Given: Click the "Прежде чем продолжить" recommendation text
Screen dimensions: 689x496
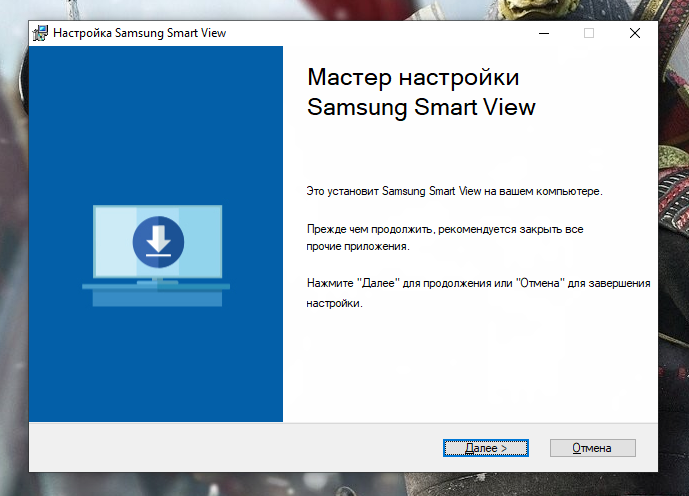Looking at the screenshot, I should pos(445,229).
